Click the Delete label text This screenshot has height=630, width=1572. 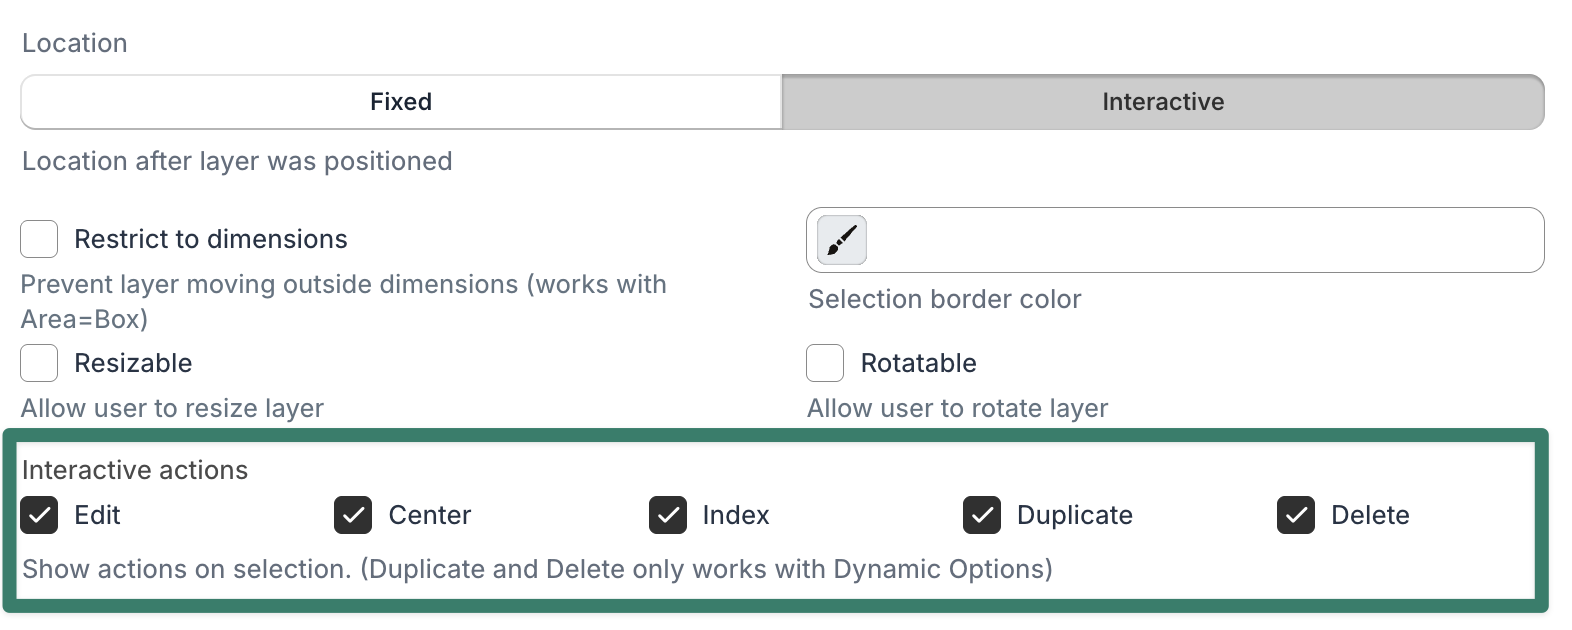[1370, 515]
